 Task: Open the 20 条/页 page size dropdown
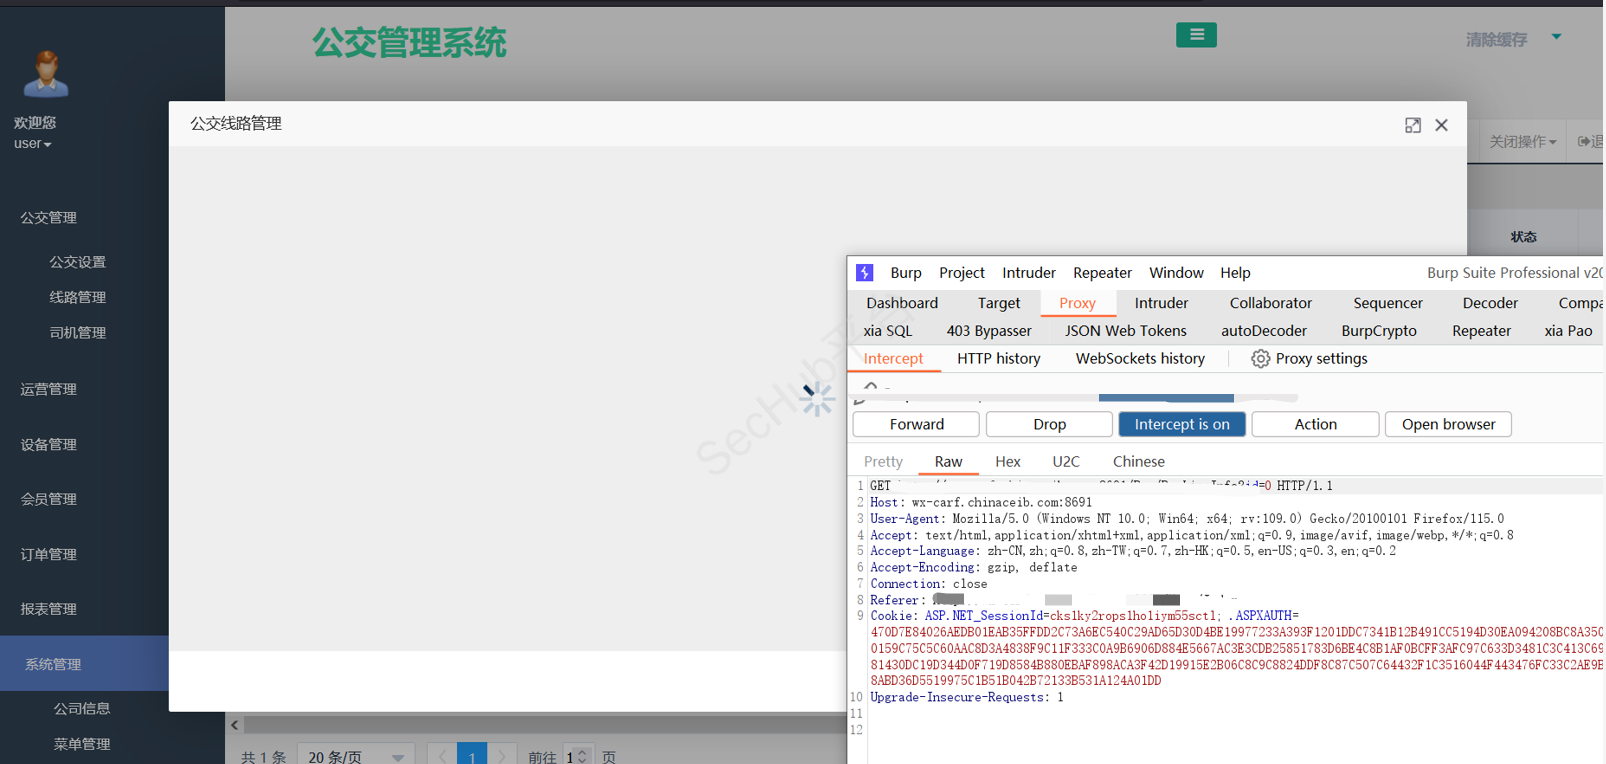click(355, 756)
